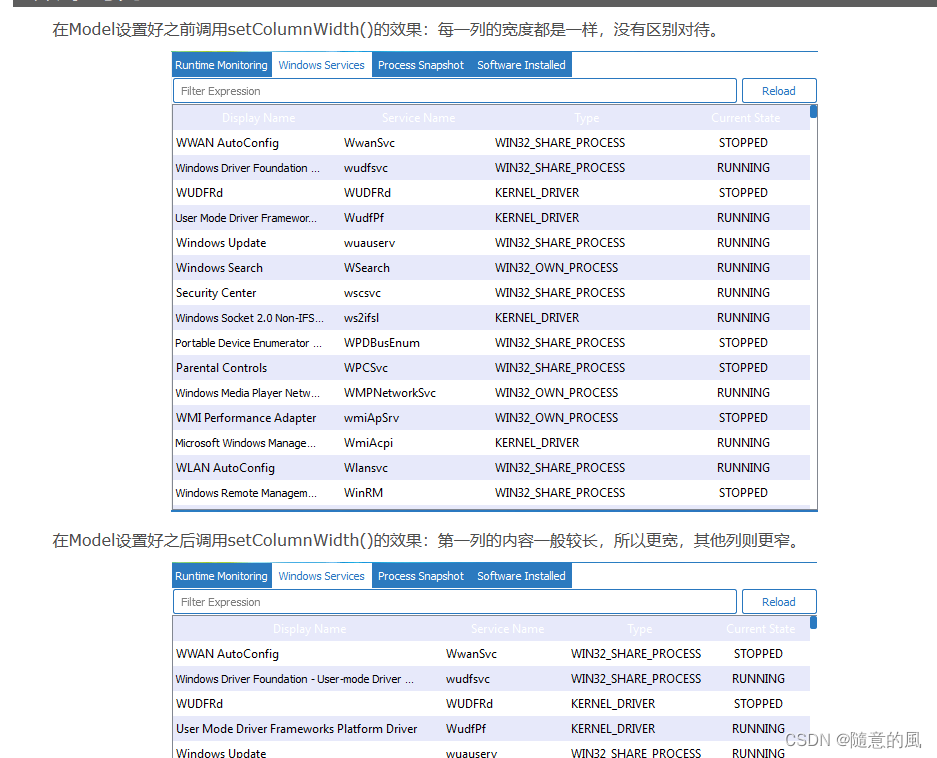Image resolution: width=937 pixels, height=758 pixels.
Task: Select the Security Center row
Action: click(491, 293)
